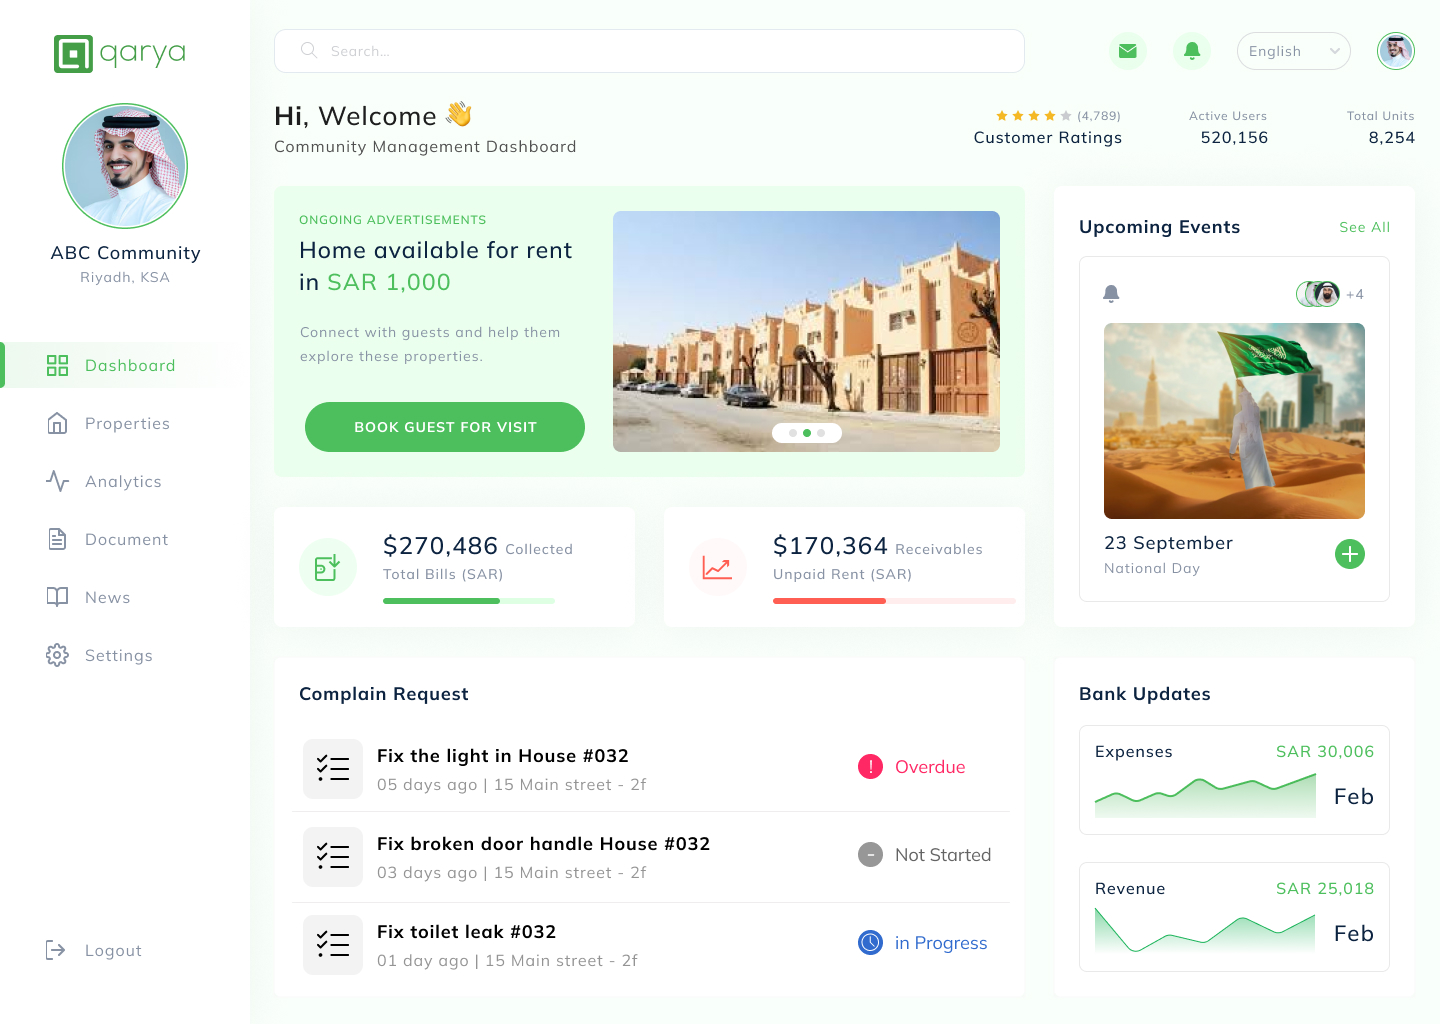The width and height of the screenshot is (1440, 1024).
Task: Click the Dashboard grid icon
Action: 58,366
